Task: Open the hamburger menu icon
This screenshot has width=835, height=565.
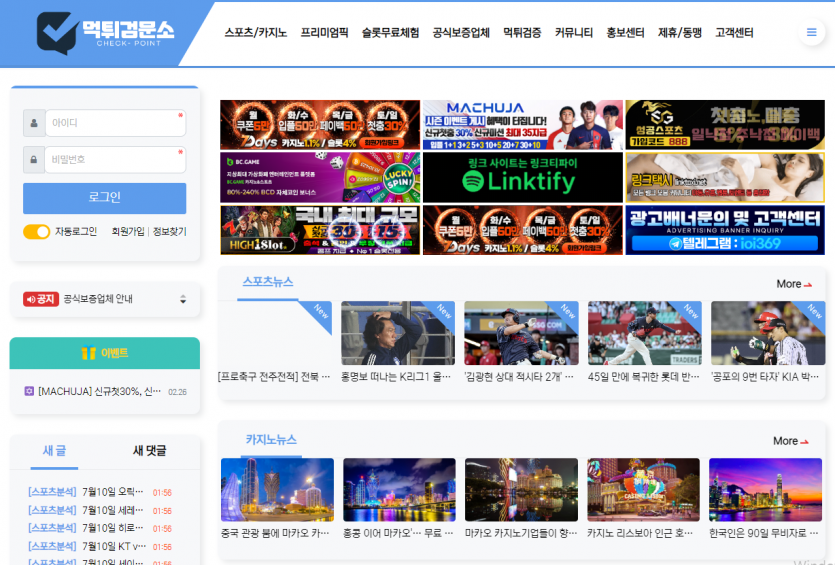Action: click(811, 32)
